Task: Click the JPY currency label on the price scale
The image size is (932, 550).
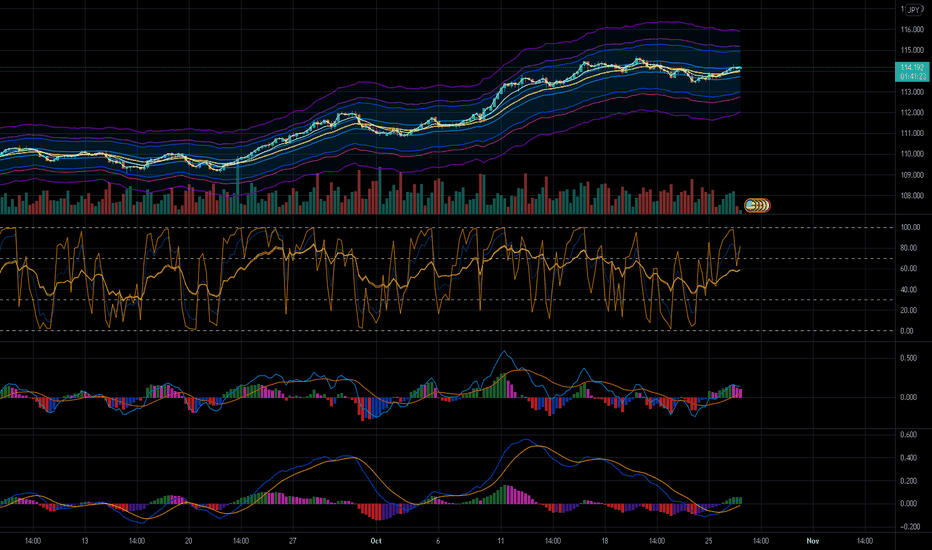Action: (x=914, y=10)
